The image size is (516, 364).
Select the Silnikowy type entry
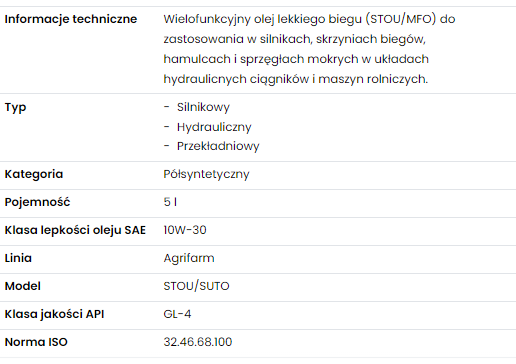pos(203,107)
